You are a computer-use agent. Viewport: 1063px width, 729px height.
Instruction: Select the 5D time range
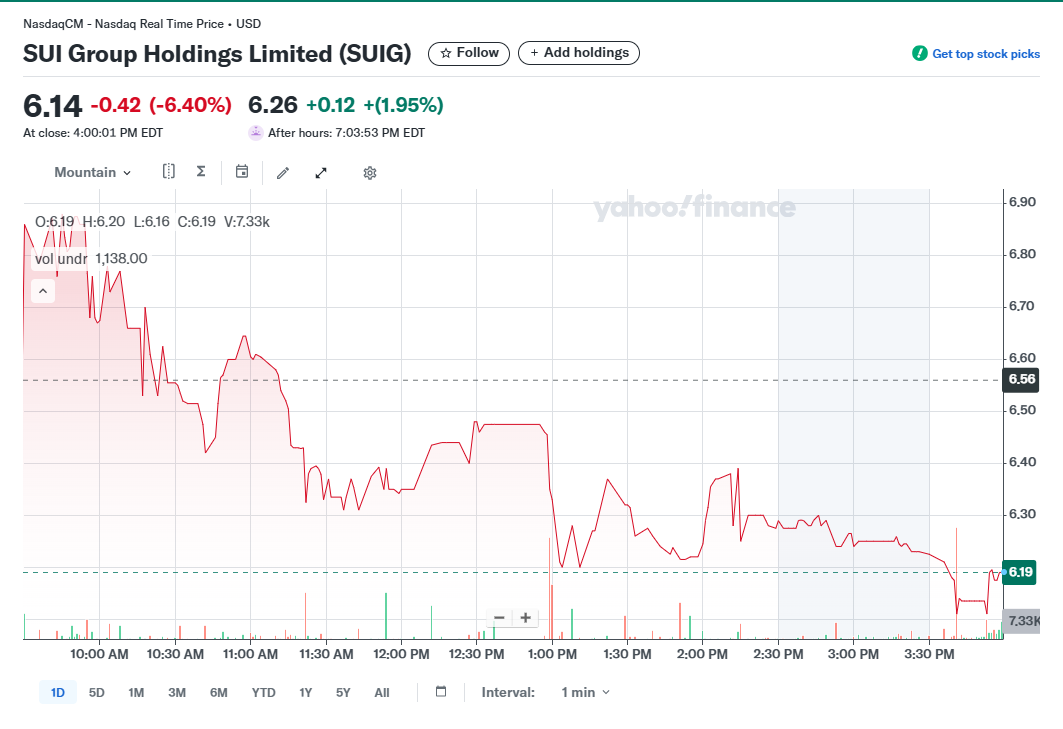point(97,692)
